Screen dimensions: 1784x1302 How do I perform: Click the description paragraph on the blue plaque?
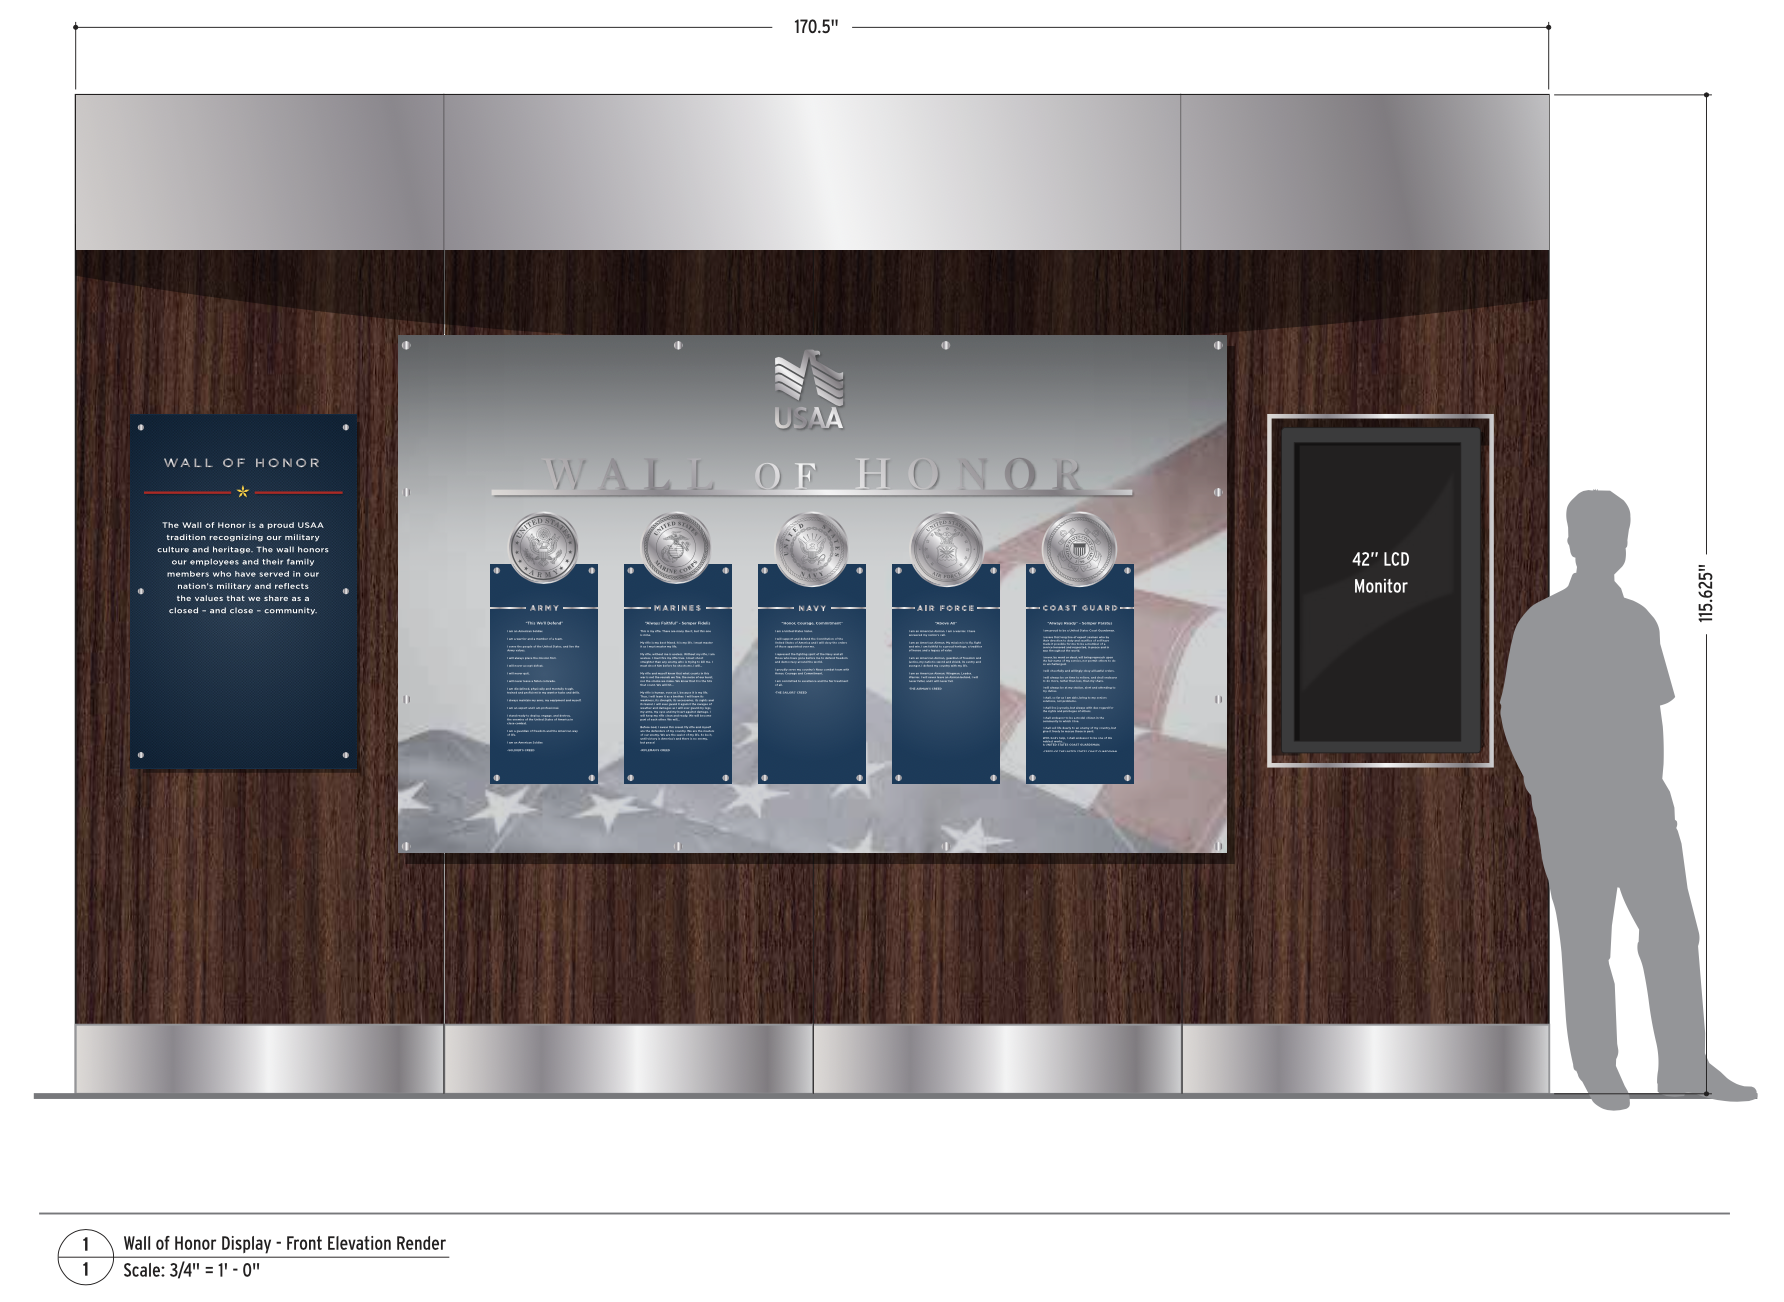click(x=243, y=567)
